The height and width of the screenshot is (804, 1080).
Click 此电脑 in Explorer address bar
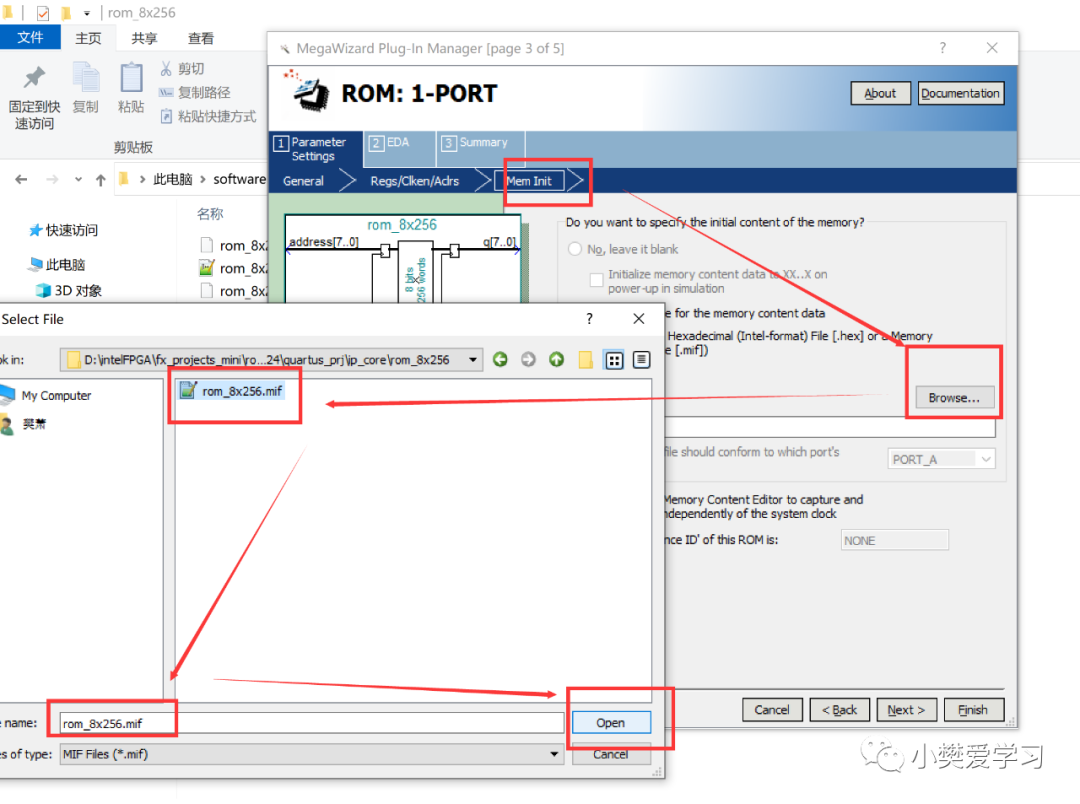172,179
